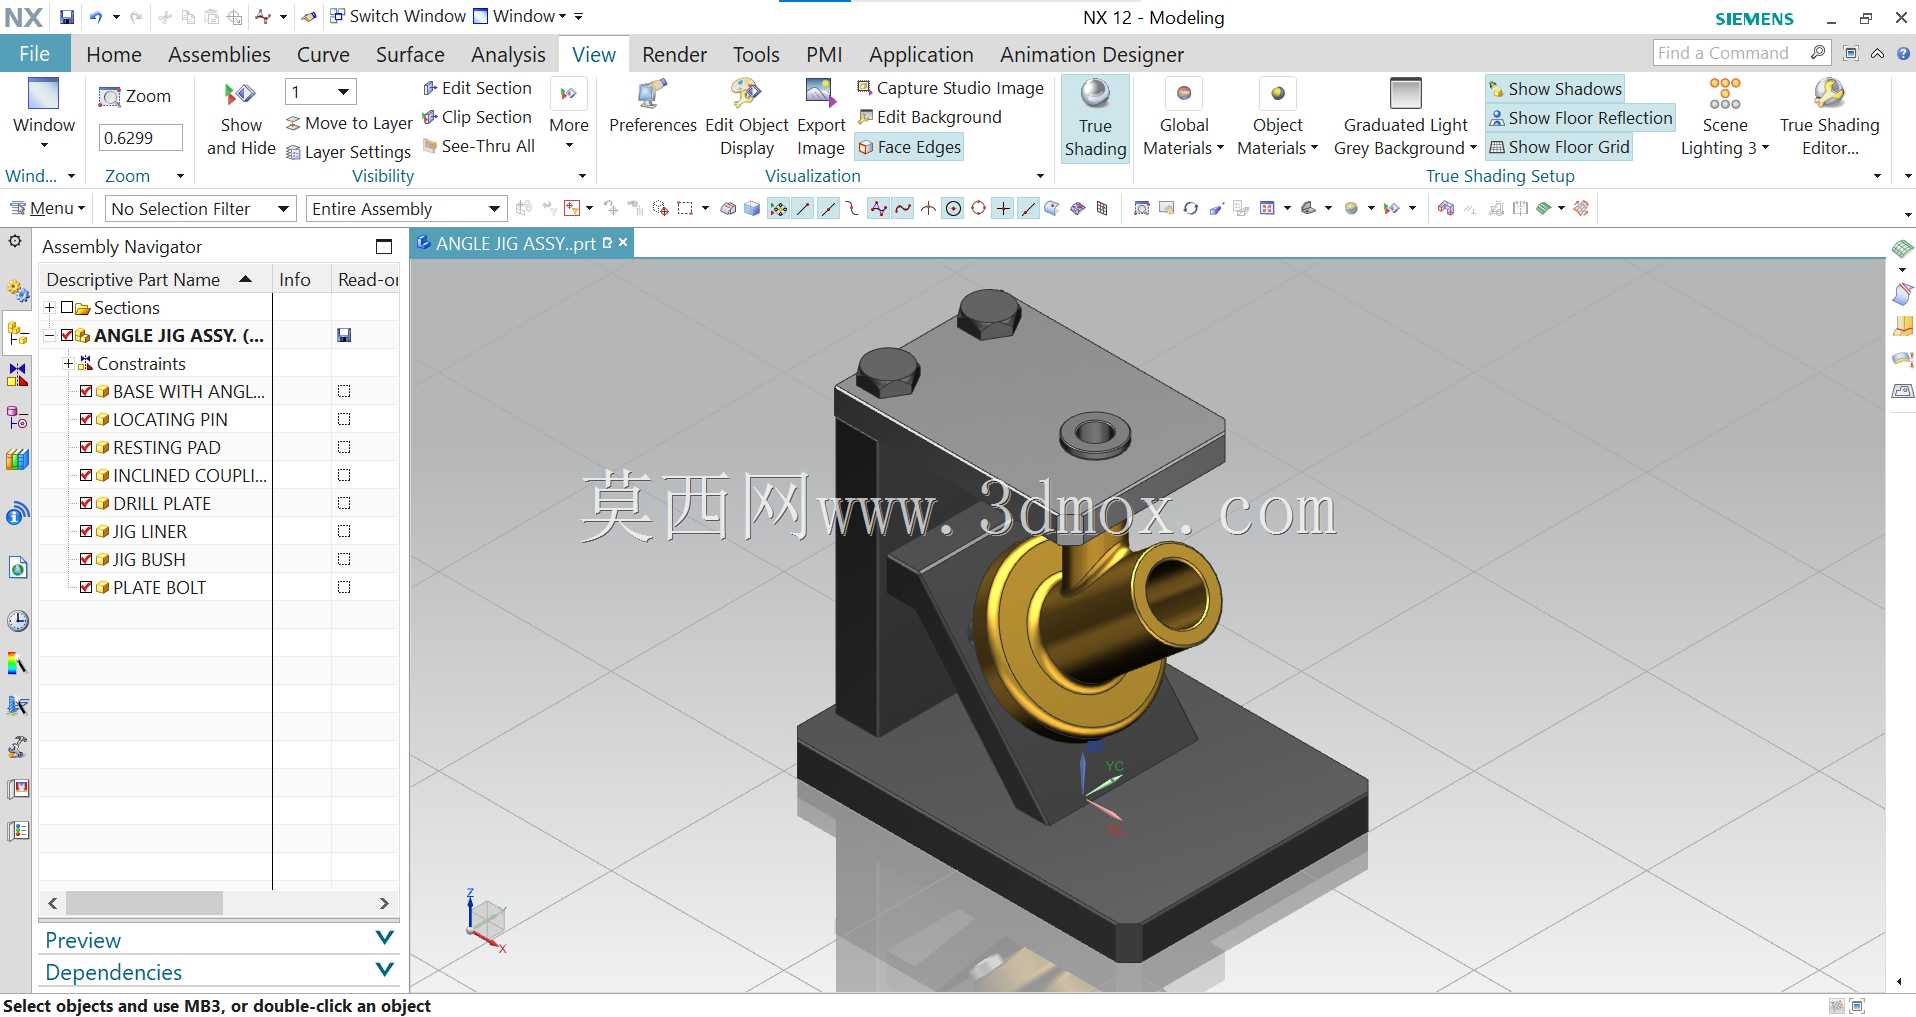Open Layer Settings
This screenshot has width=1916, height=1017.
(349, 152)
